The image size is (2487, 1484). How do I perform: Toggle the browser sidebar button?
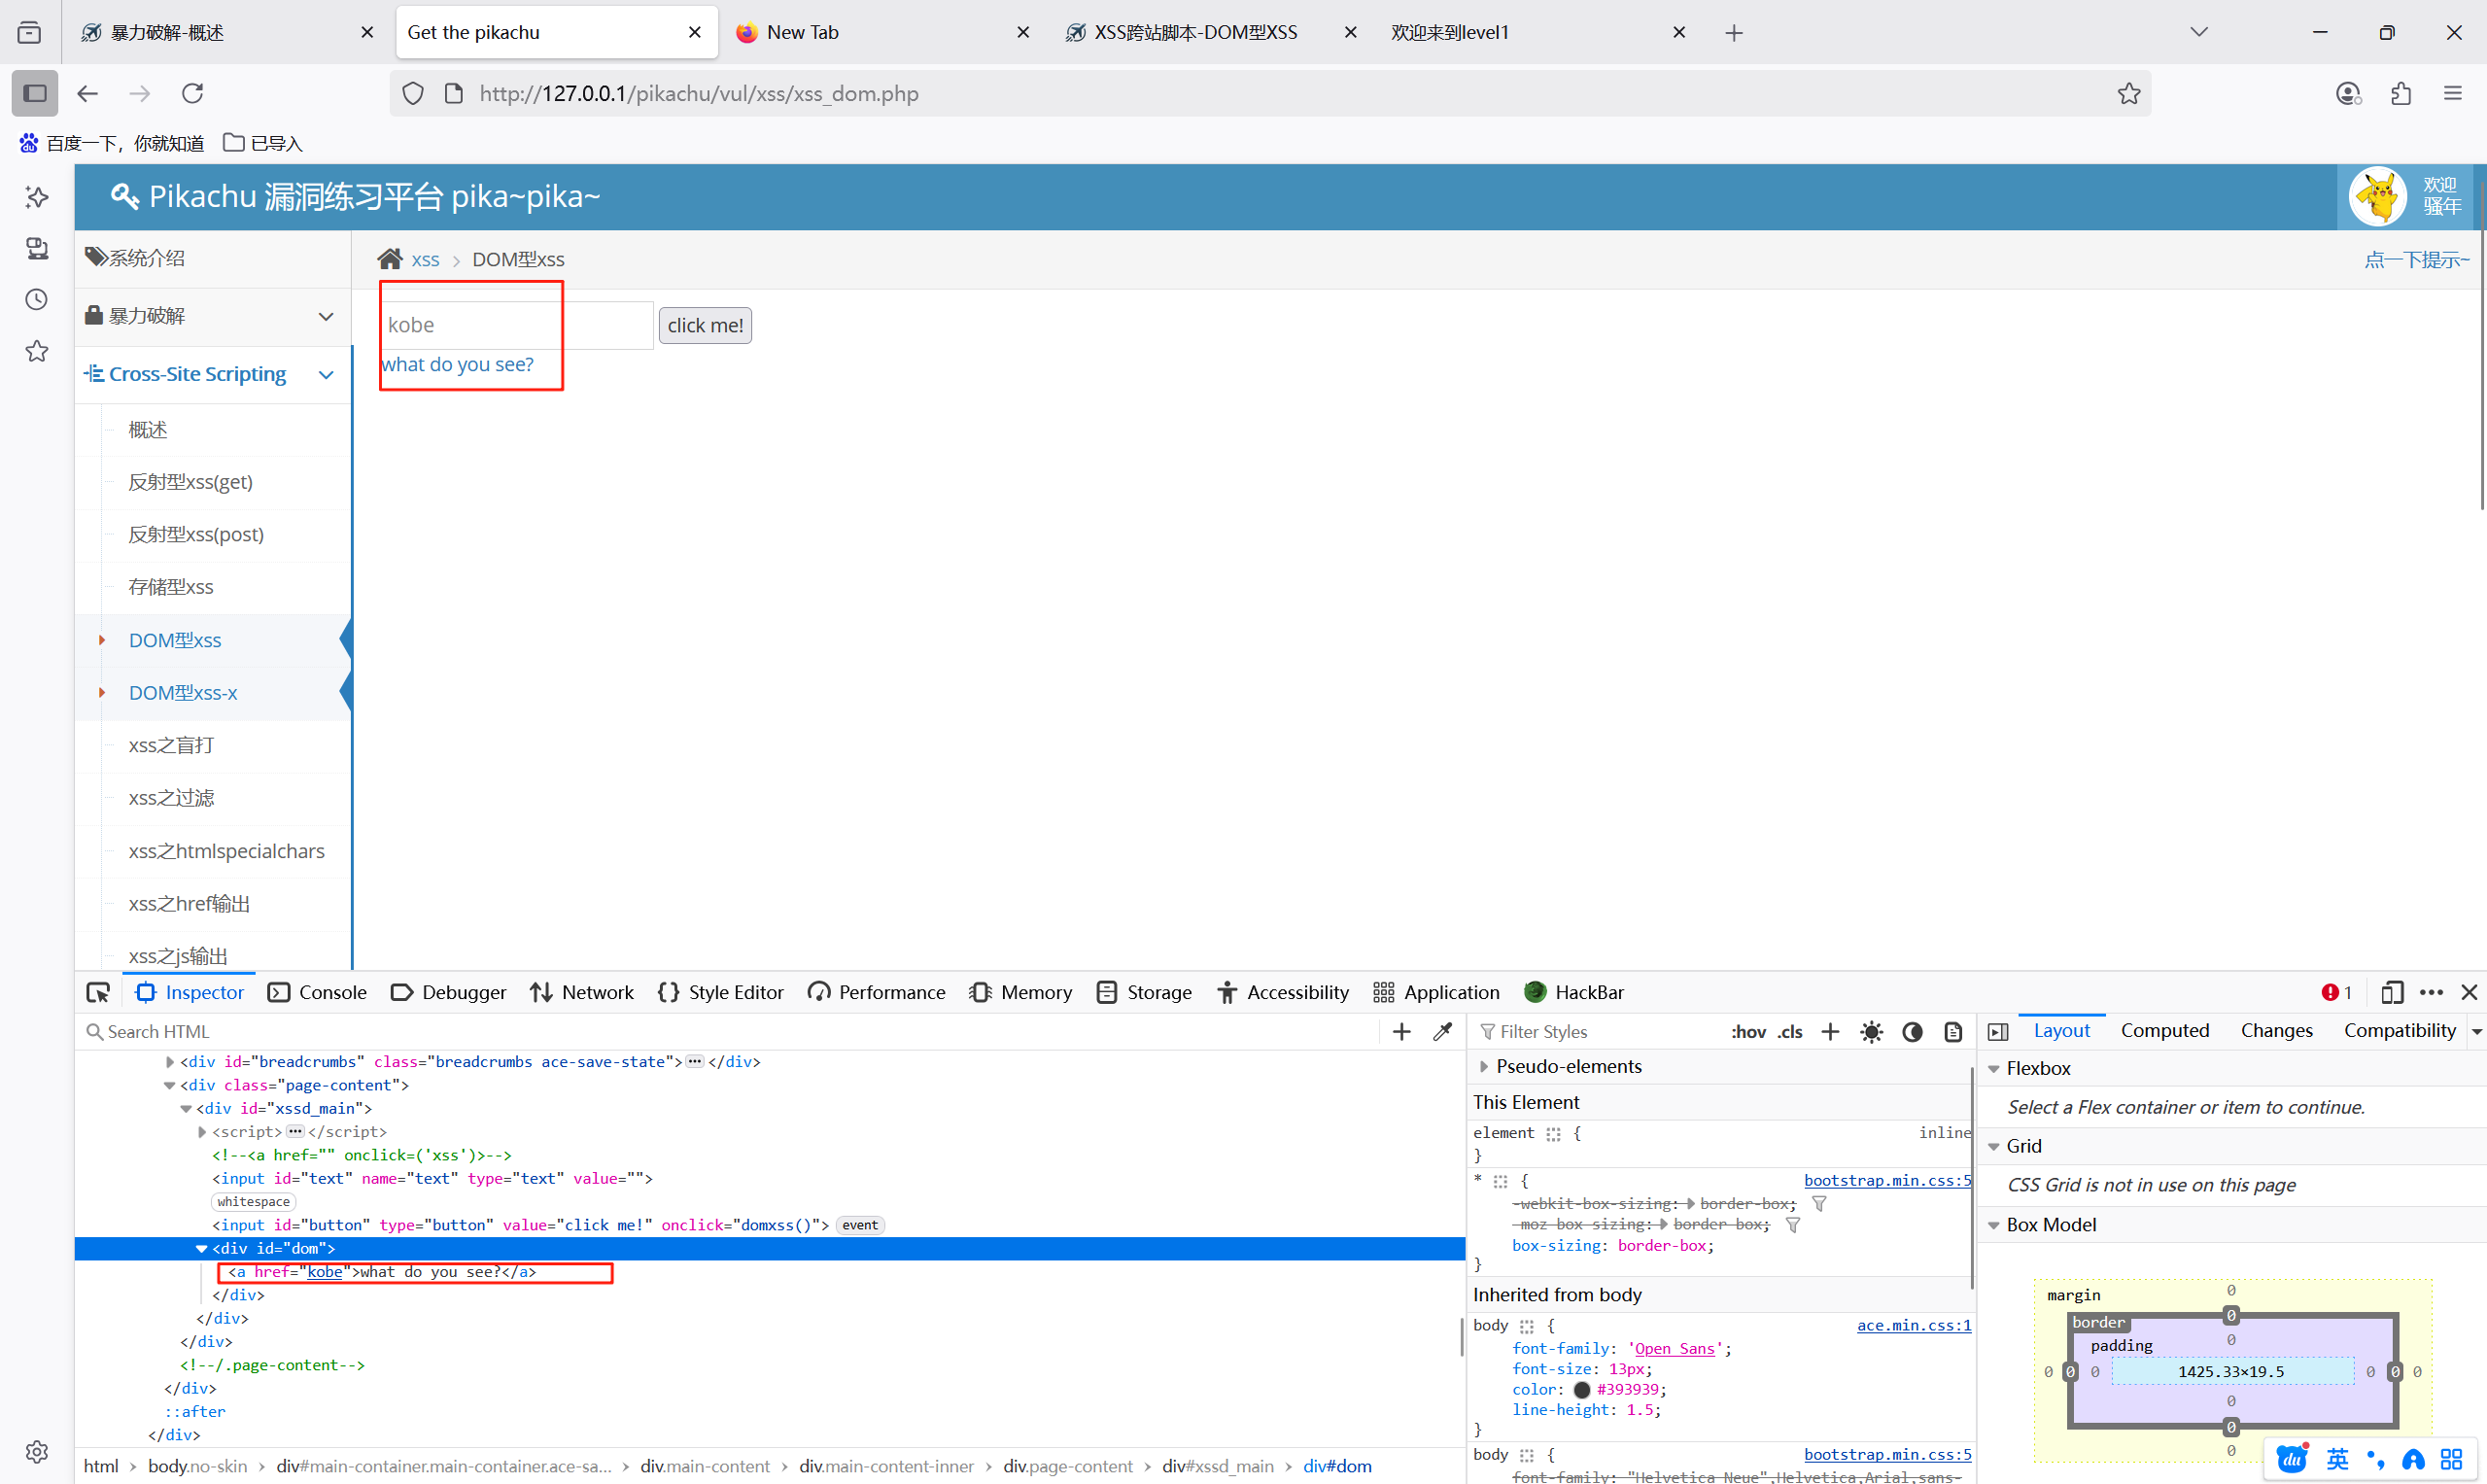click(35, 93)
